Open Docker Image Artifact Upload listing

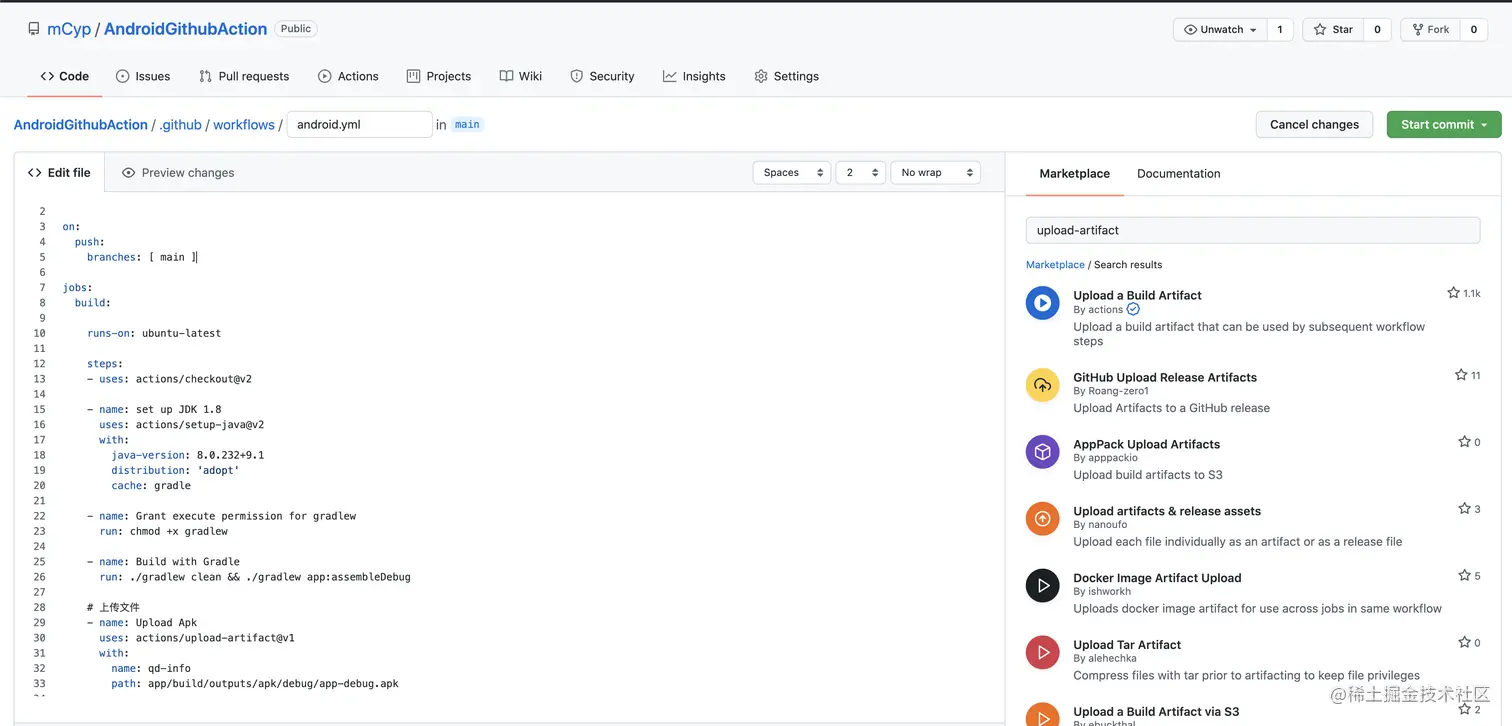(x=1157, y=578)
